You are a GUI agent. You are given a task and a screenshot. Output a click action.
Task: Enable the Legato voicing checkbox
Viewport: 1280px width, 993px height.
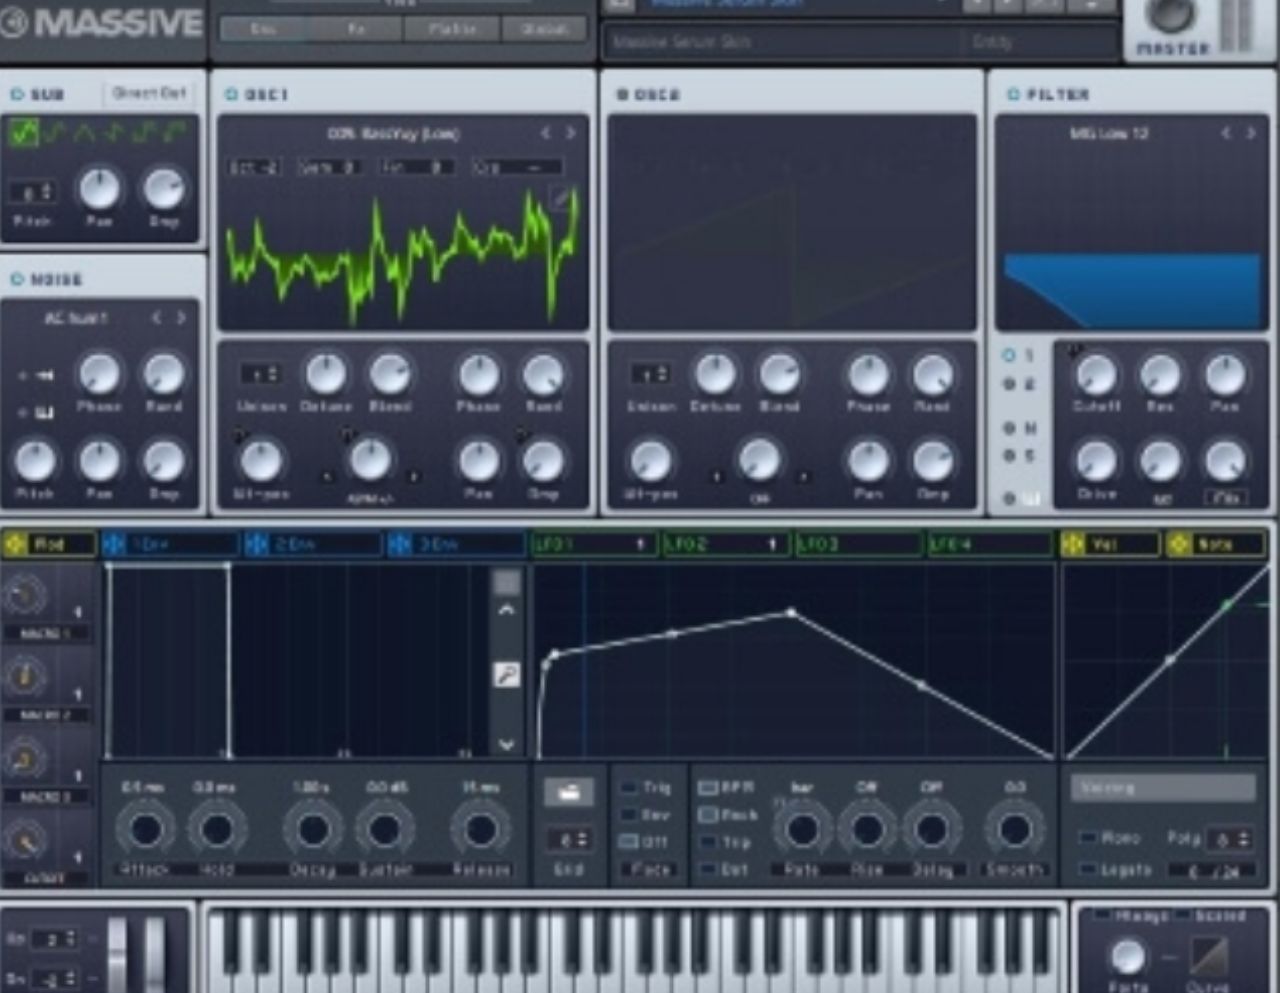click(1087, 870)
